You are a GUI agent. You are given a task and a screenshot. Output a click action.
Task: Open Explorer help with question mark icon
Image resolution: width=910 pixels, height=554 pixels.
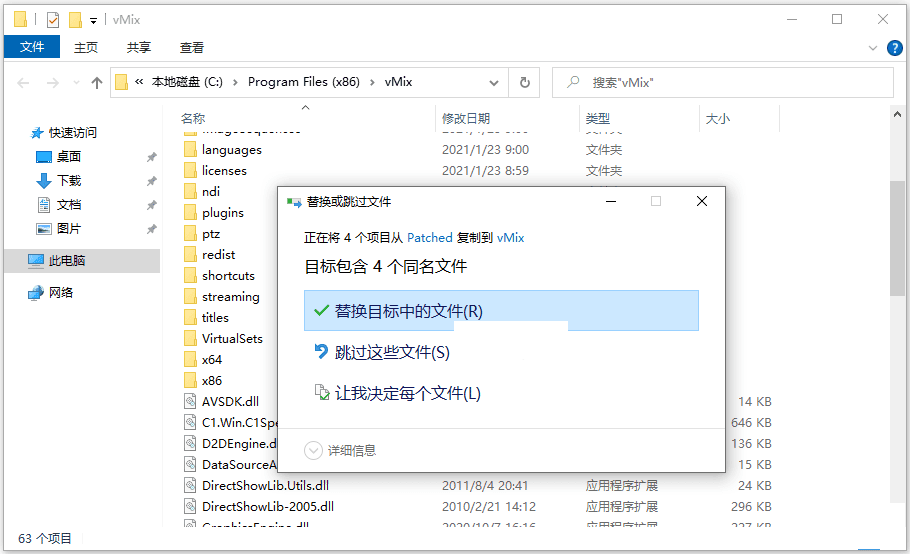(x=894, y=48)
